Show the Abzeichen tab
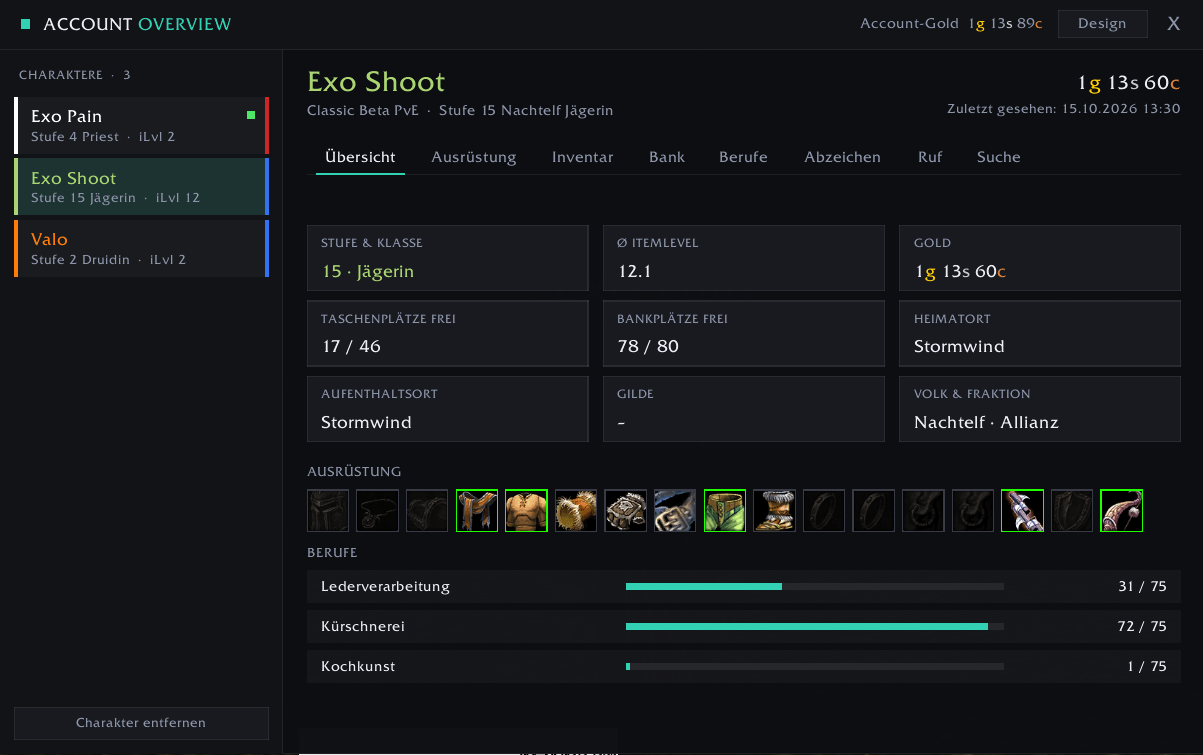Screen dimensions: 1203x755 843,157
